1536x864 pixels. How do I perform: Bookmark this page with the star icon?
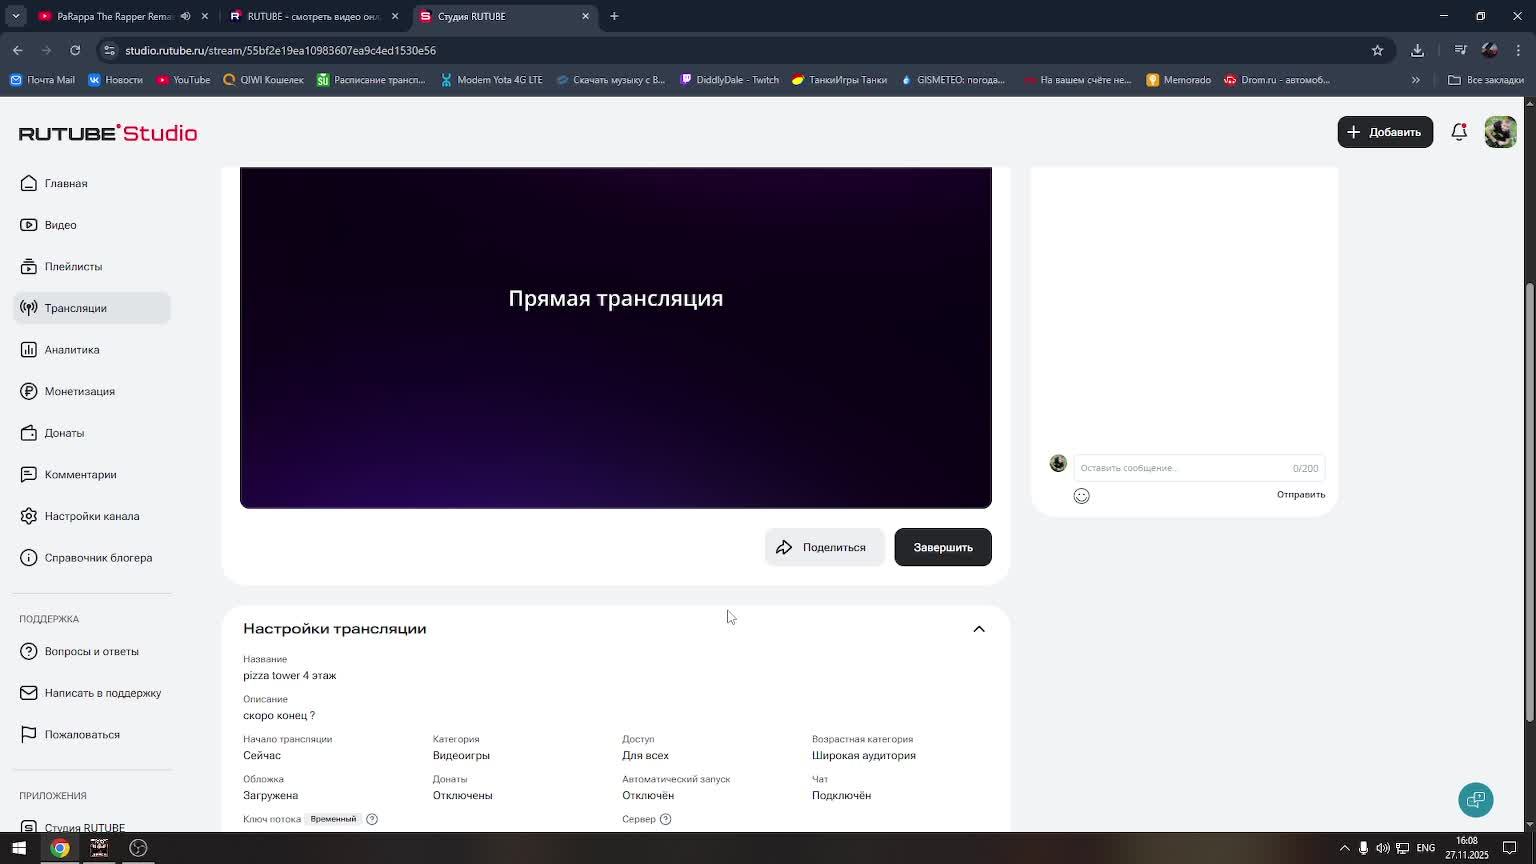(1377, 50)
